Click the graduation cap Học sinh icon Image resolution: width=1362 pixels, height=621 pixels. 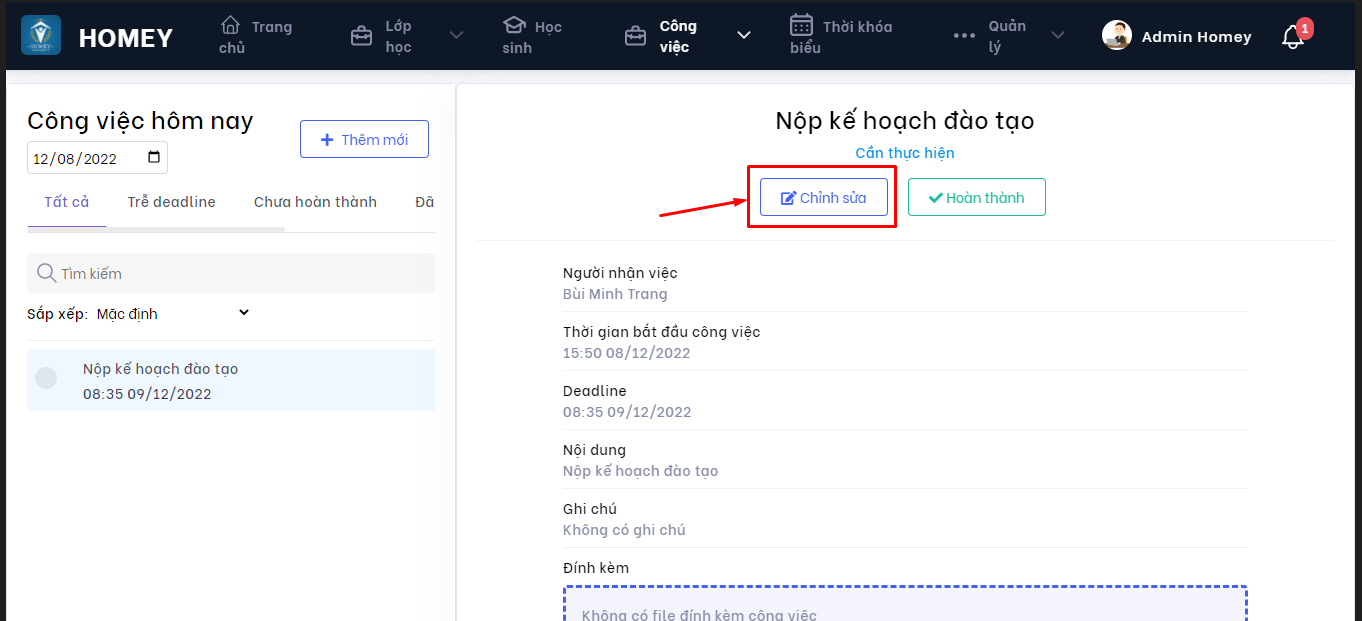[x=514, y=25]
